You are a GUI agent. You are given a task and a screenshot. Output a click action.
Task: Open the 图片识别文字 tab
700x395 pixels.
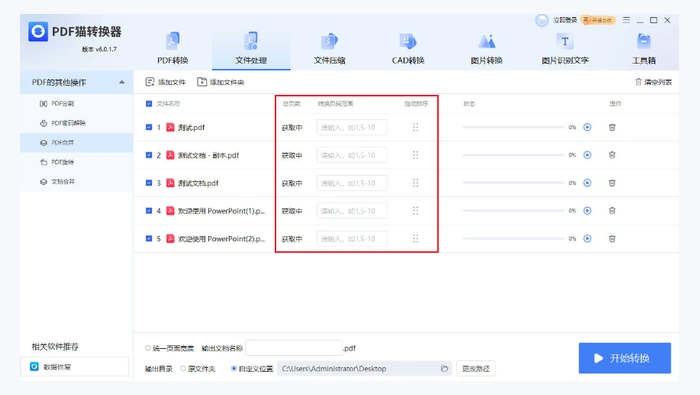click(565, 48)
